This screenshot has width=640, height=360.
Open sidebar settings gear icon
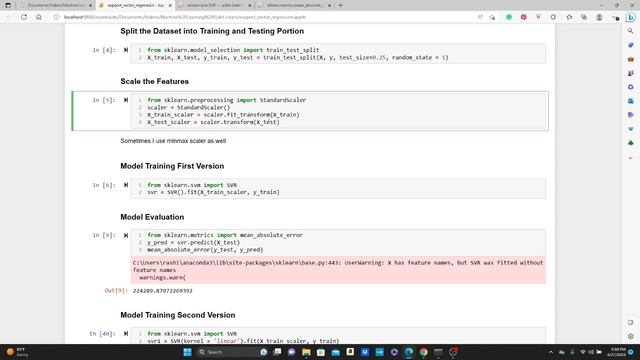pos(631,336)
